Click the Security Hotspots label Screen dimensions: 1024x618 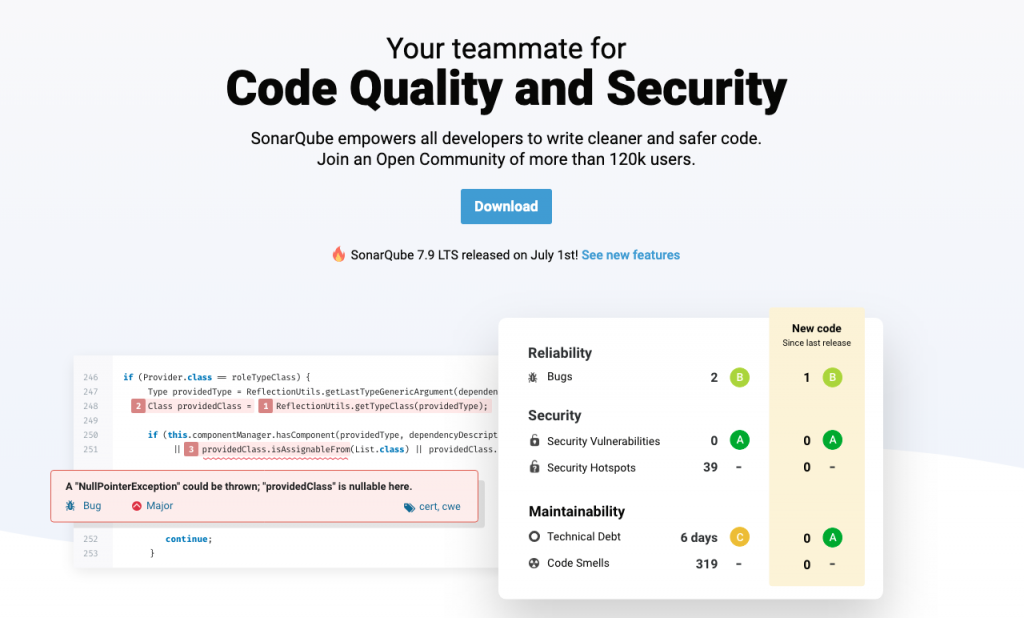(591, 468)
